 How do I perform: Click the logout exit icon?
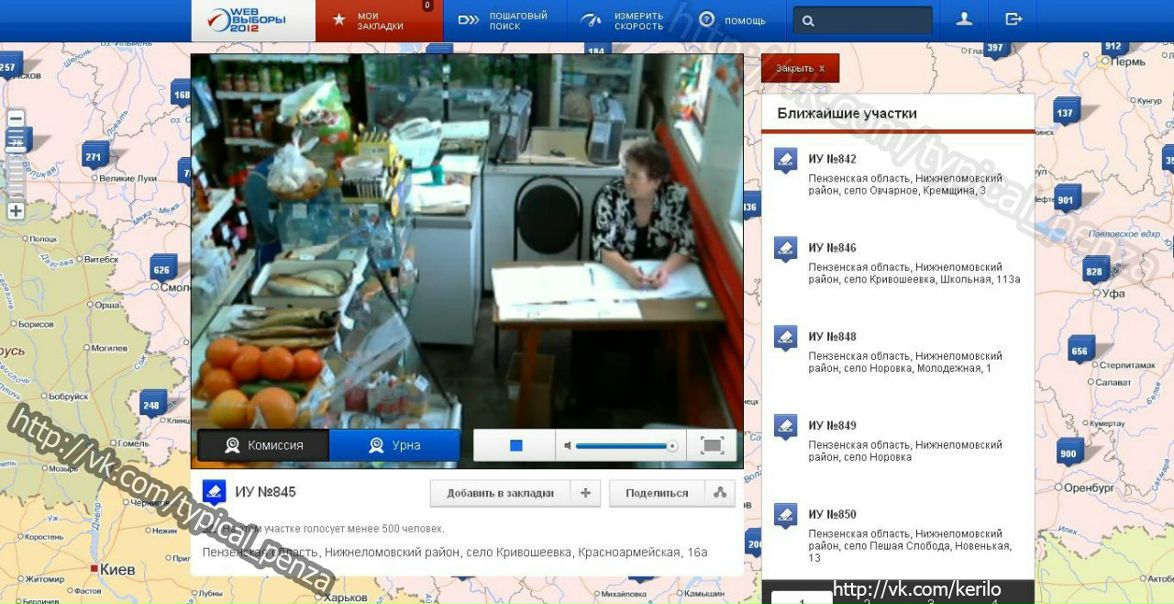point(1013,20)
